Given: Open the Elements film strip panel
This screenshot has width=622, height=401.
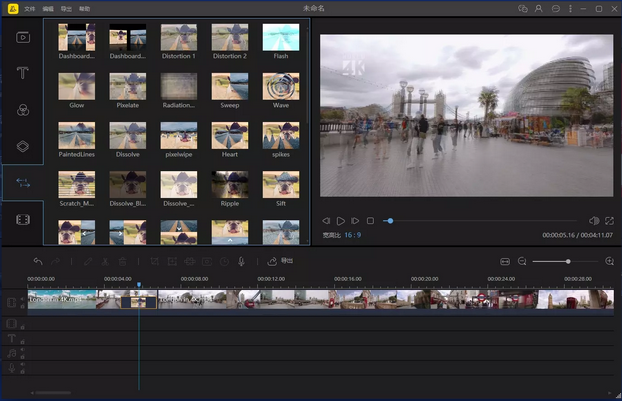Looking at the screenshot, I should [22, 218].
